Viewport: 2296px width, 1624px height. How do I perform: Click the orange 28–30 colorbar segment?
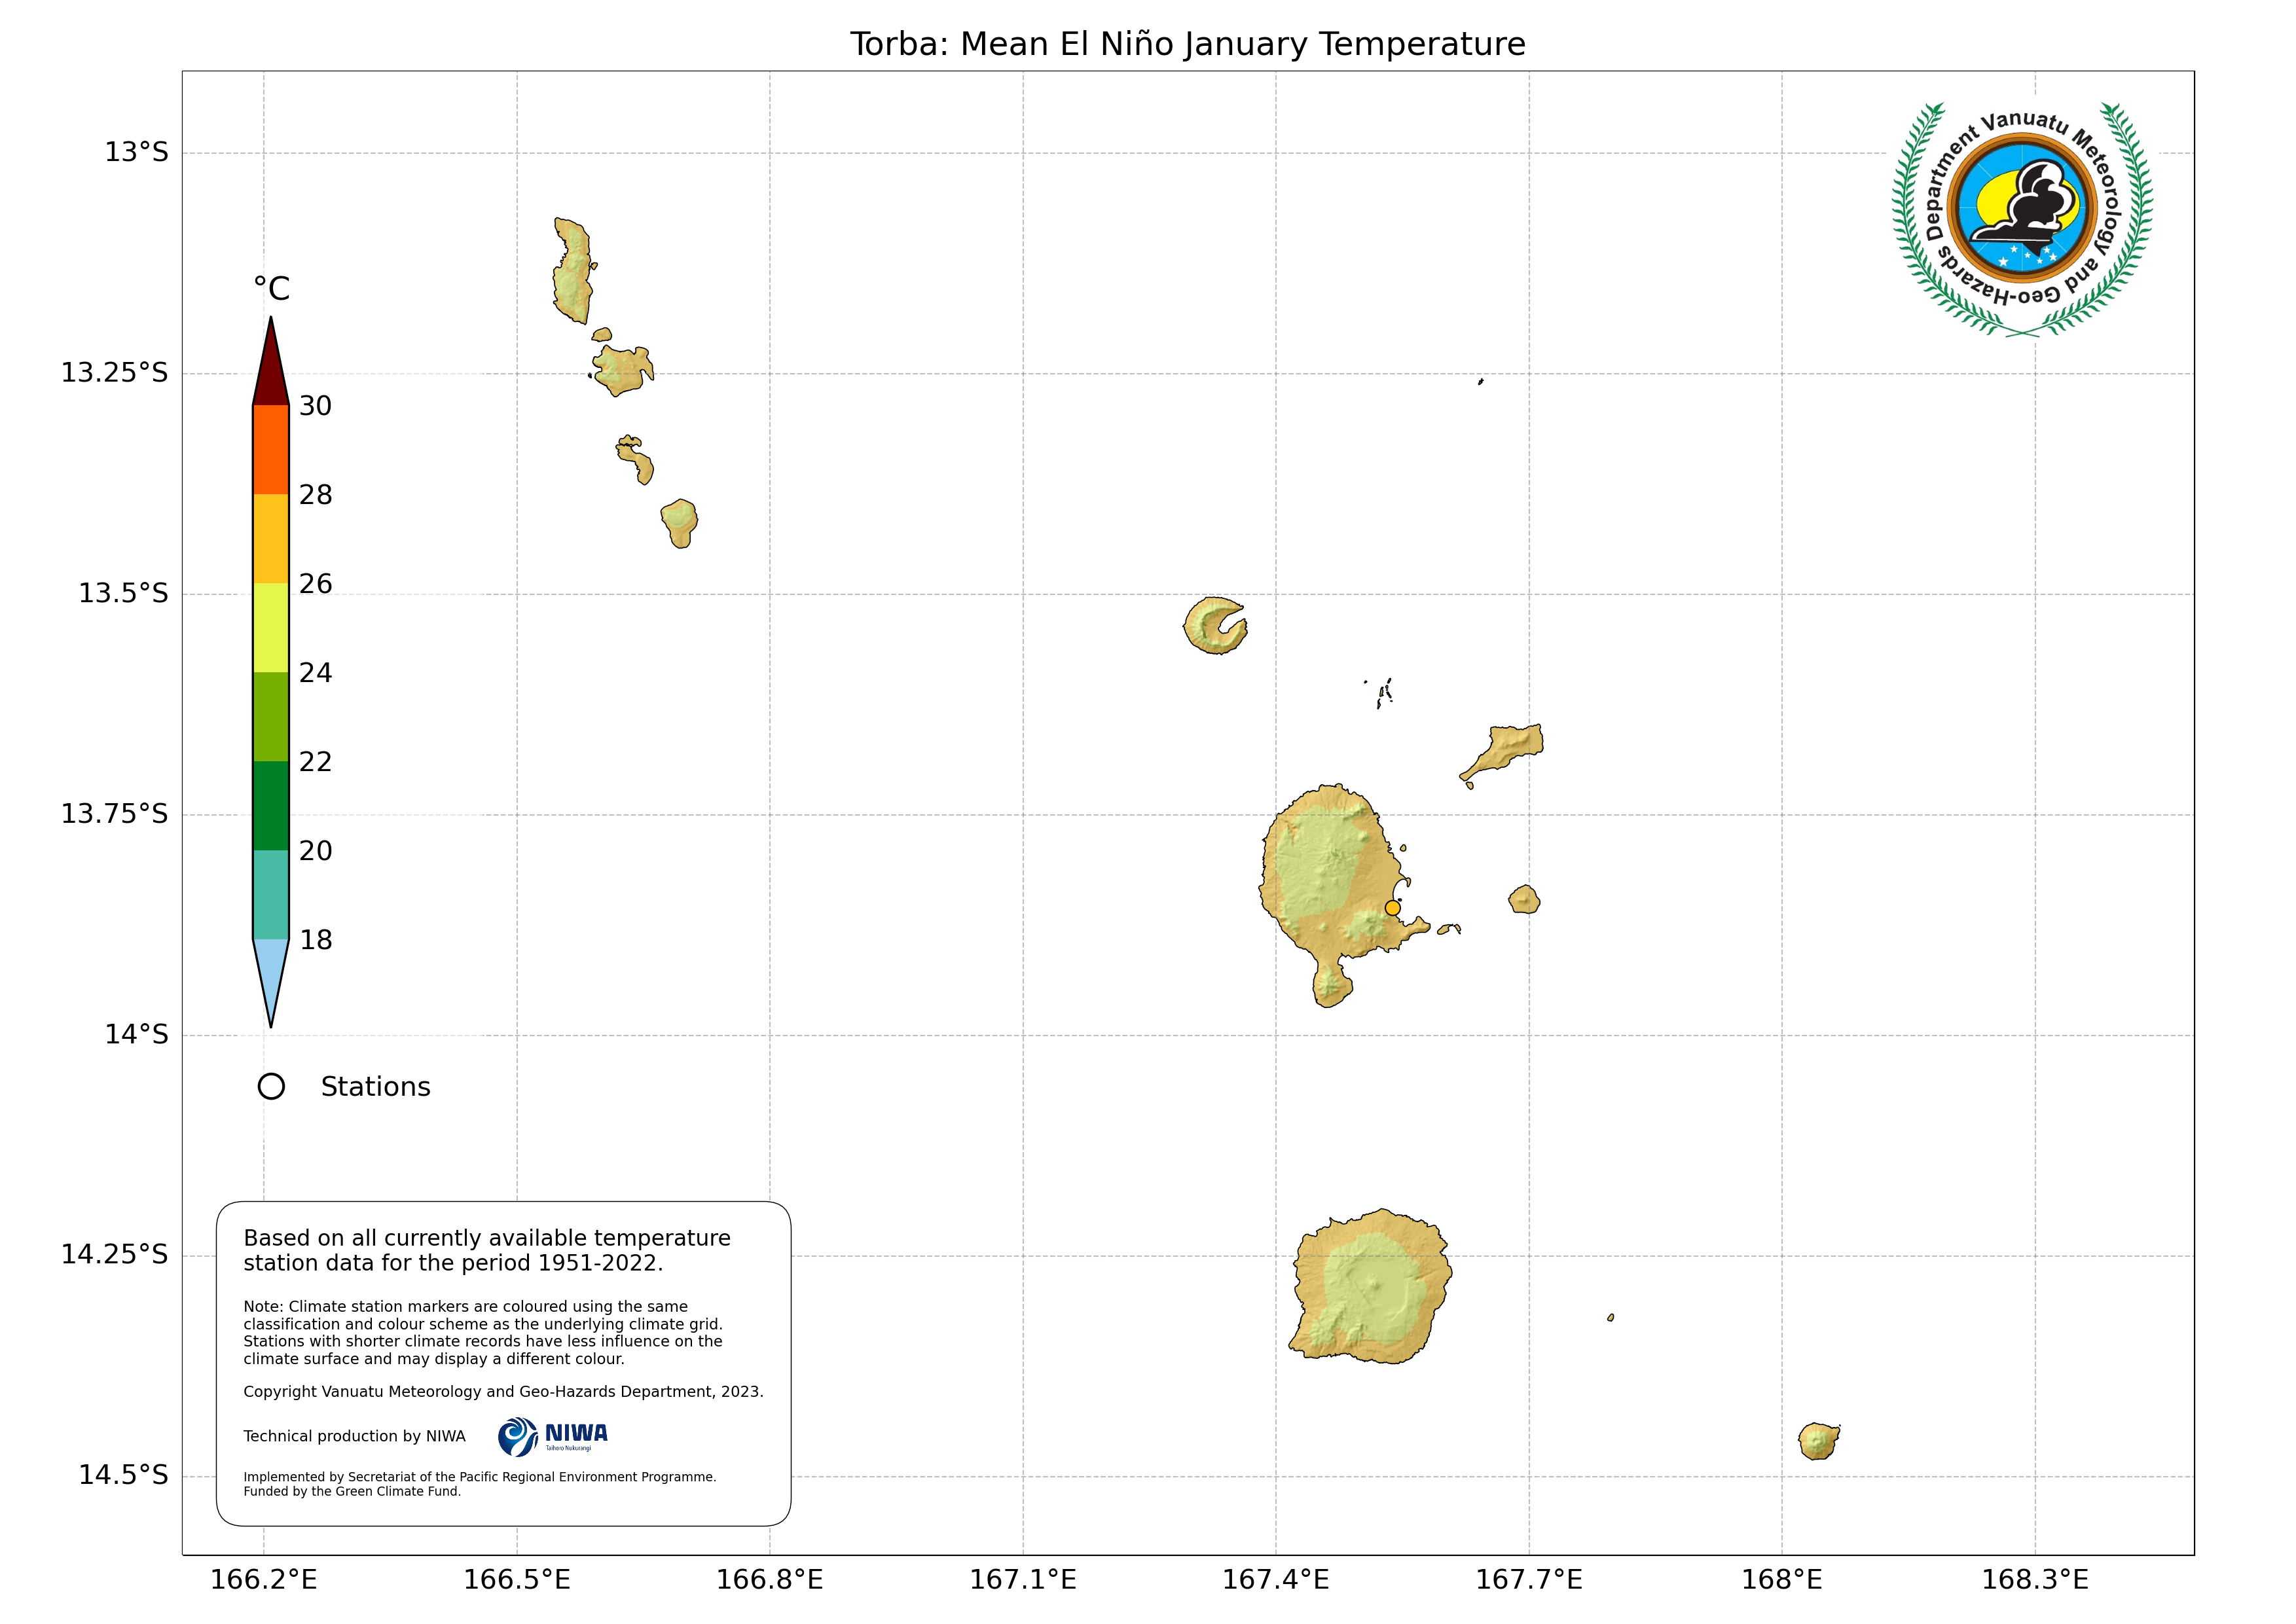point(271,449)
